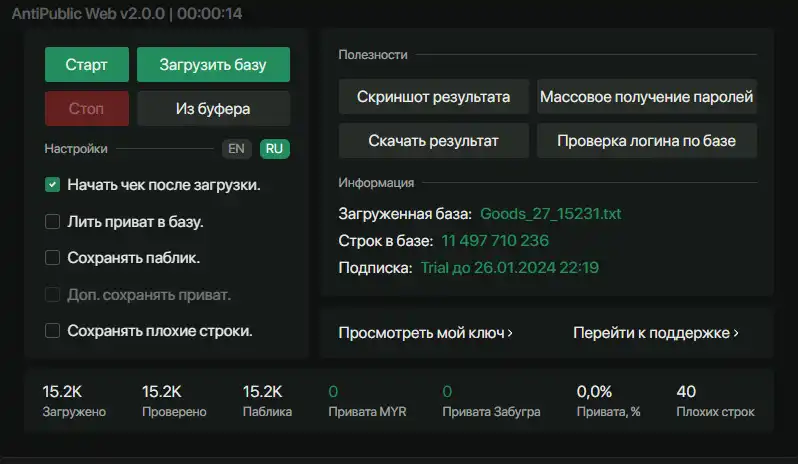Load data with Из буфера button

213,108
